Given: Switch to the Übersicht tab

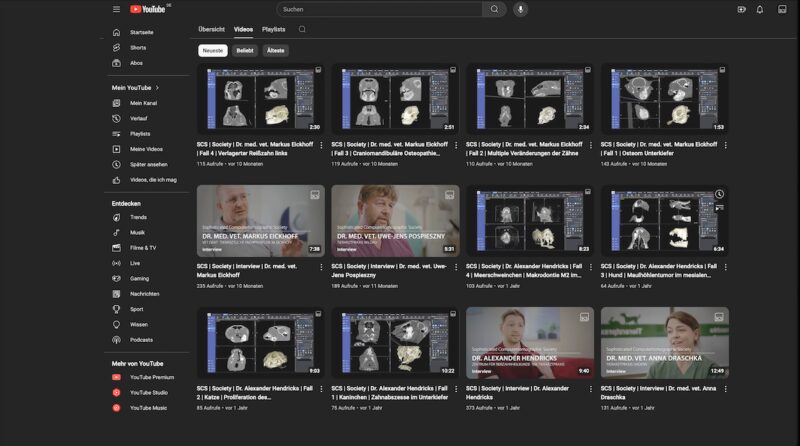Looking at the screenshot, I should (211, 29).
